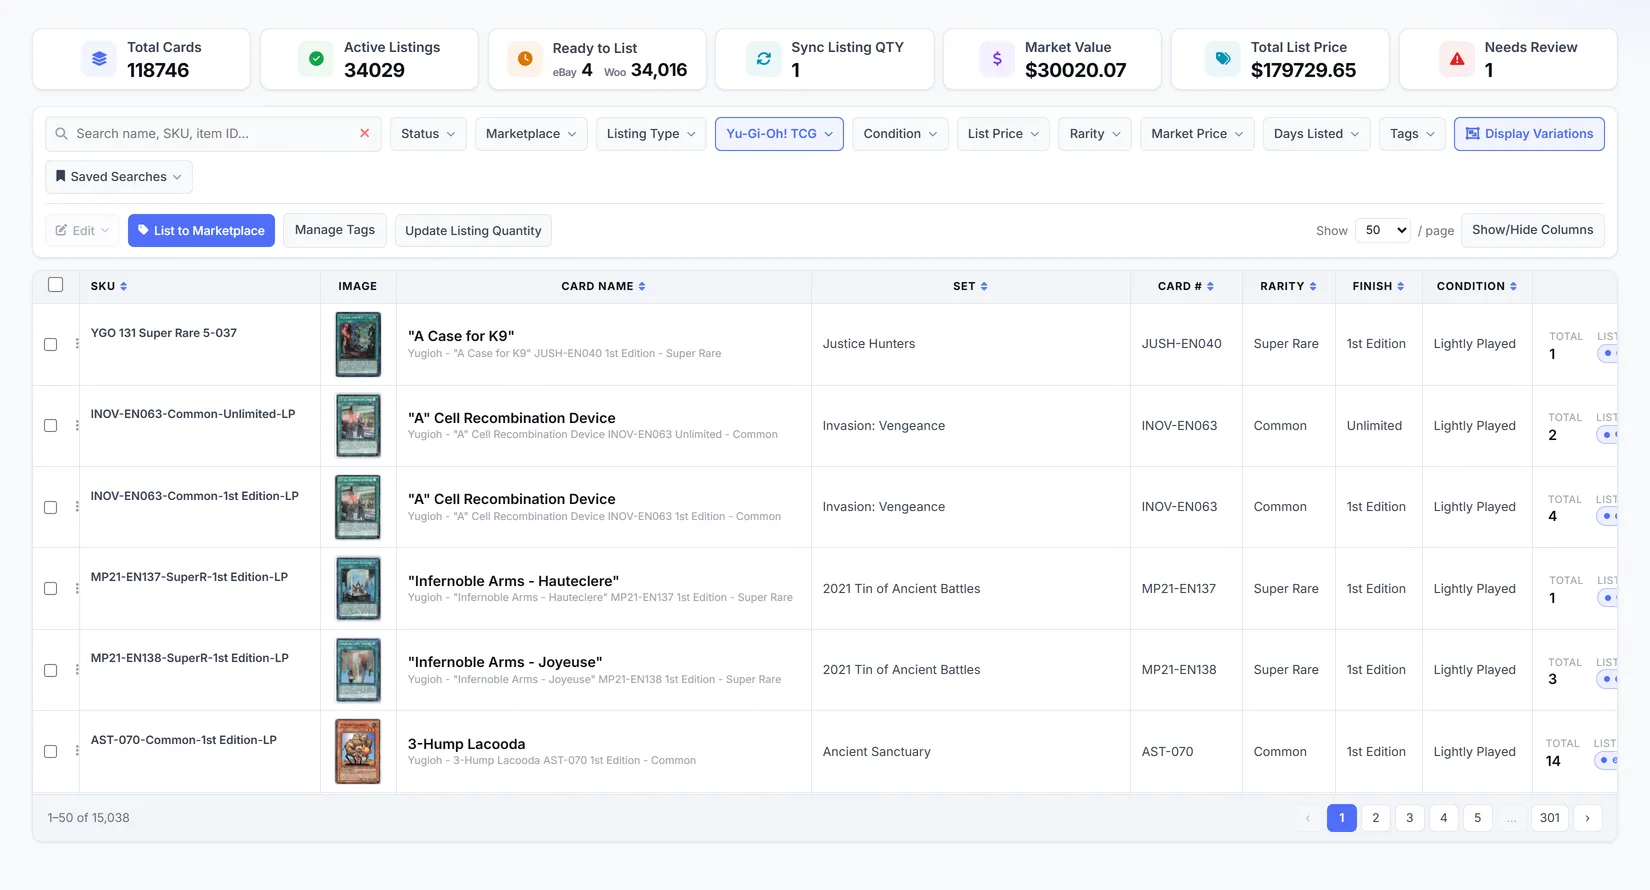The height and width of the screenshot is (890, 1650).
Task: Click the Total Cards stack icon
Action: coord(99,59)
